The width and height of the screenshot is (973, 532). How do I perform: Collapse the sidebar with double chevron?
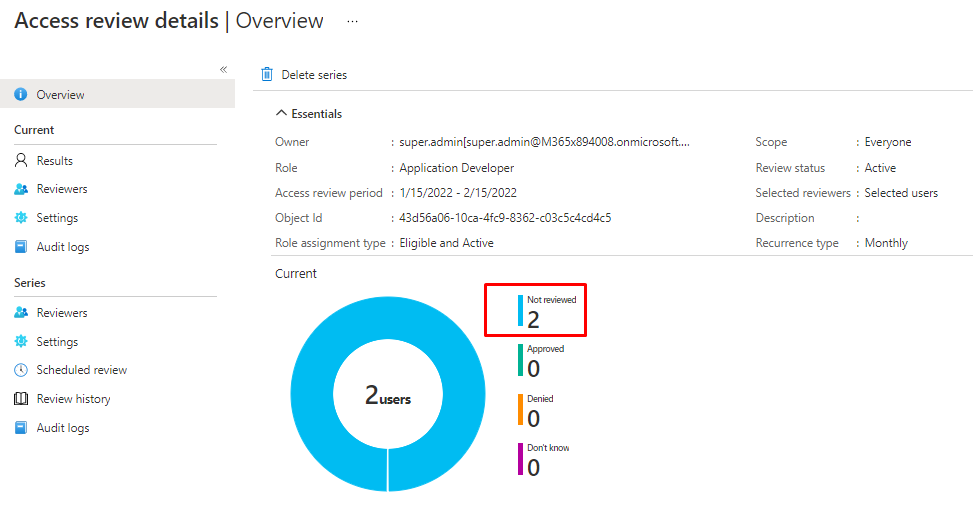[x=223, y=69]
